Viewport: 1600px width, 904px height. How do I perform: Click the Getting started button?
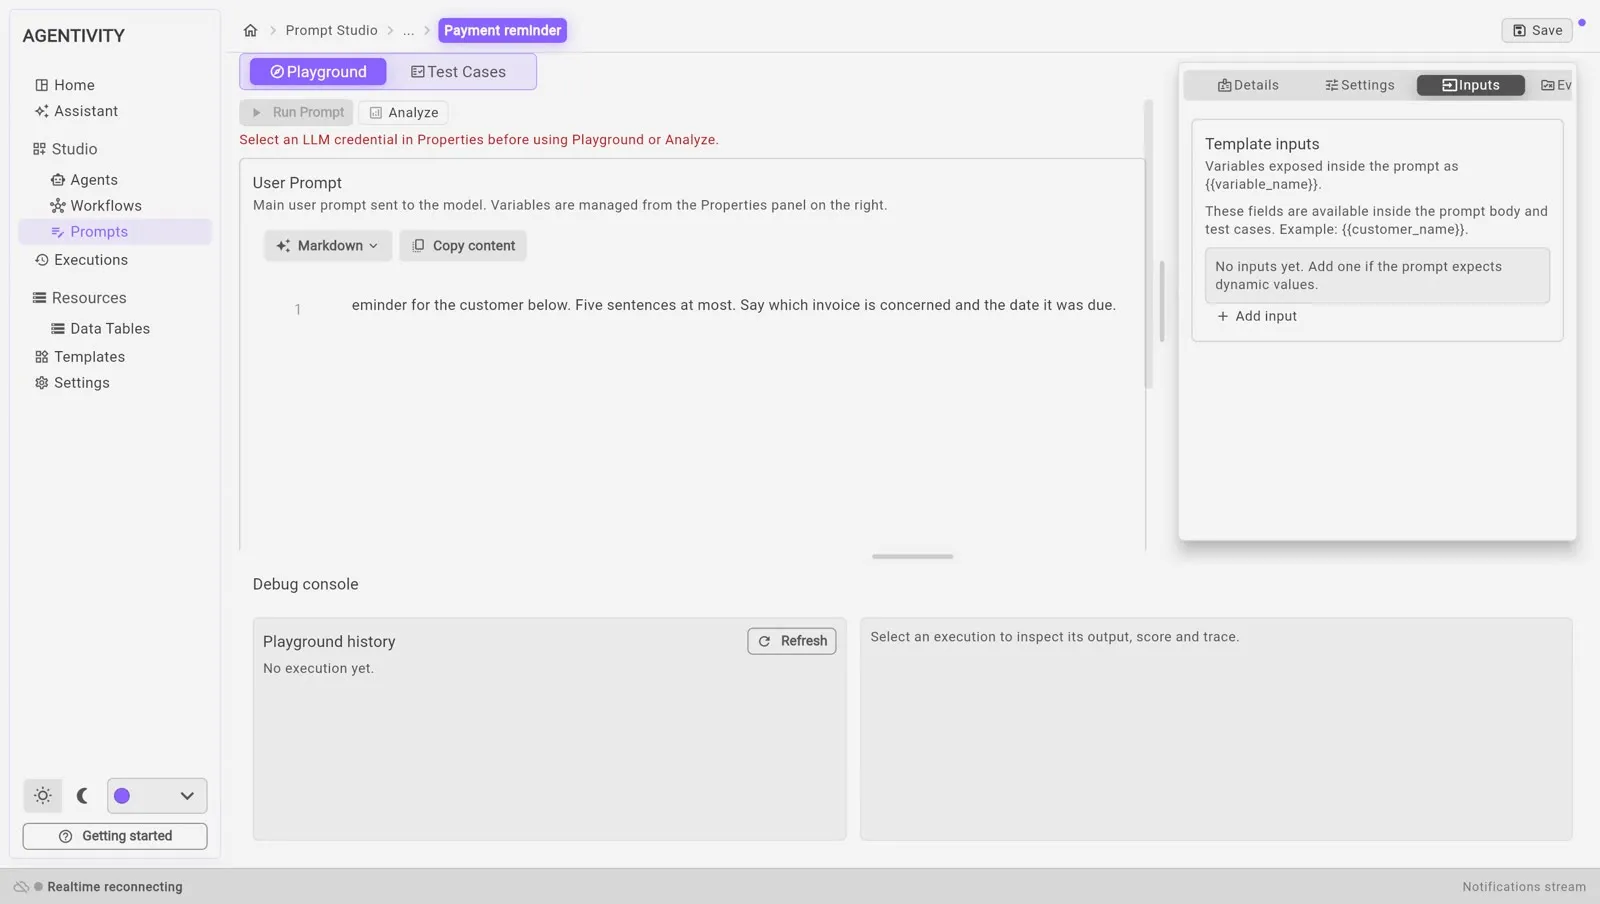115,836
